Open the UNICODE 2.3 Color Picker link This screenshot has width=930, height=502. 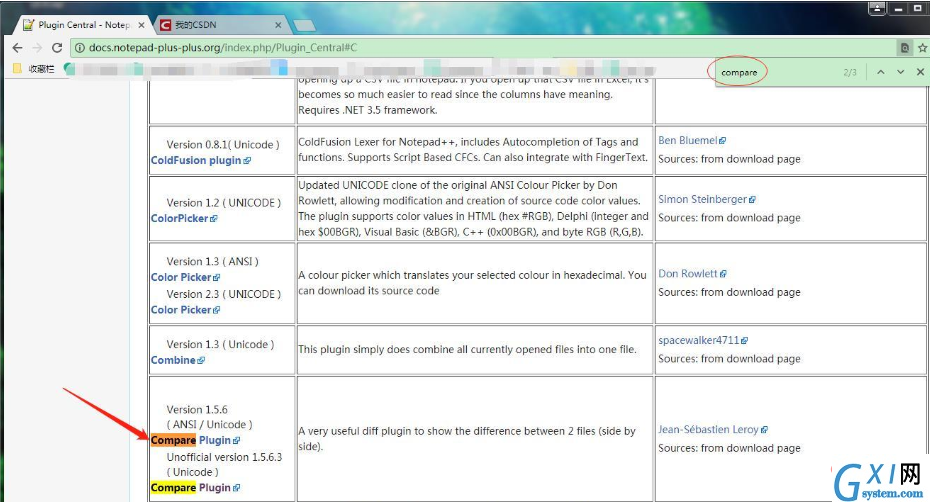pyautogui.click(x=181, y=310)
